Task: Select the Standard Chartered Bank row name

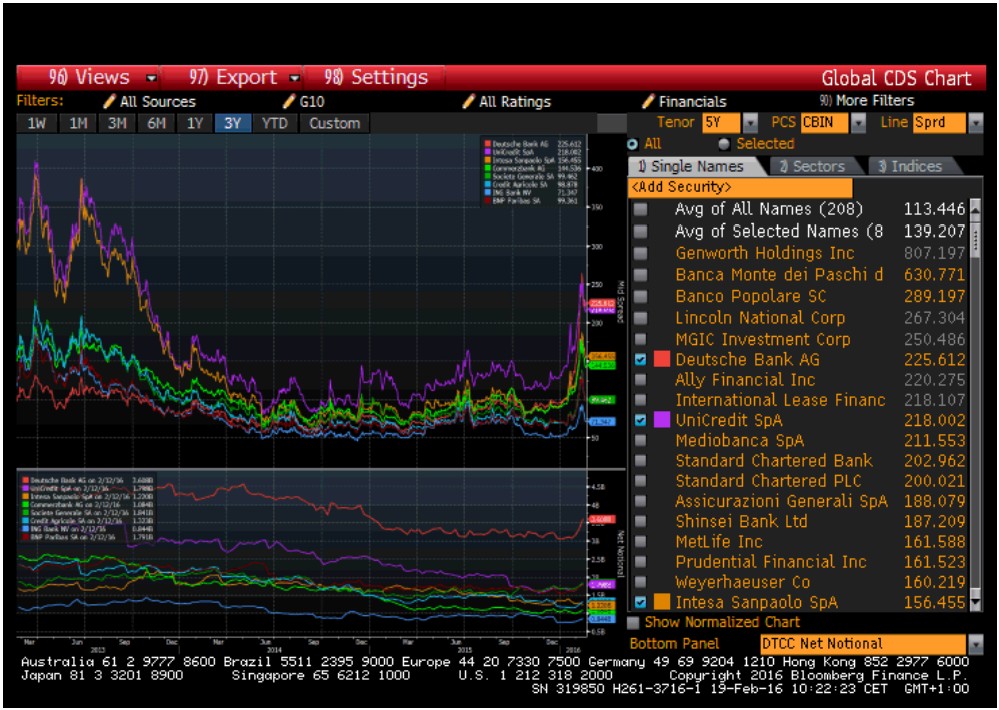Action: [x=774, y=461]
